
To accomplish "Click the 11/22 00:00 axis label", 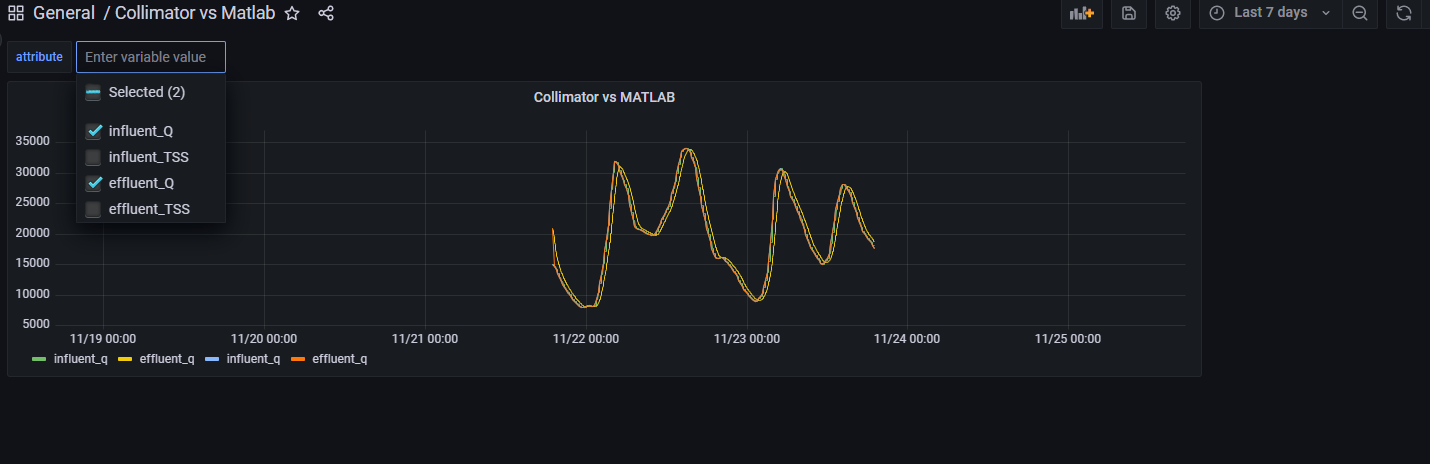I will coord(586,339).
